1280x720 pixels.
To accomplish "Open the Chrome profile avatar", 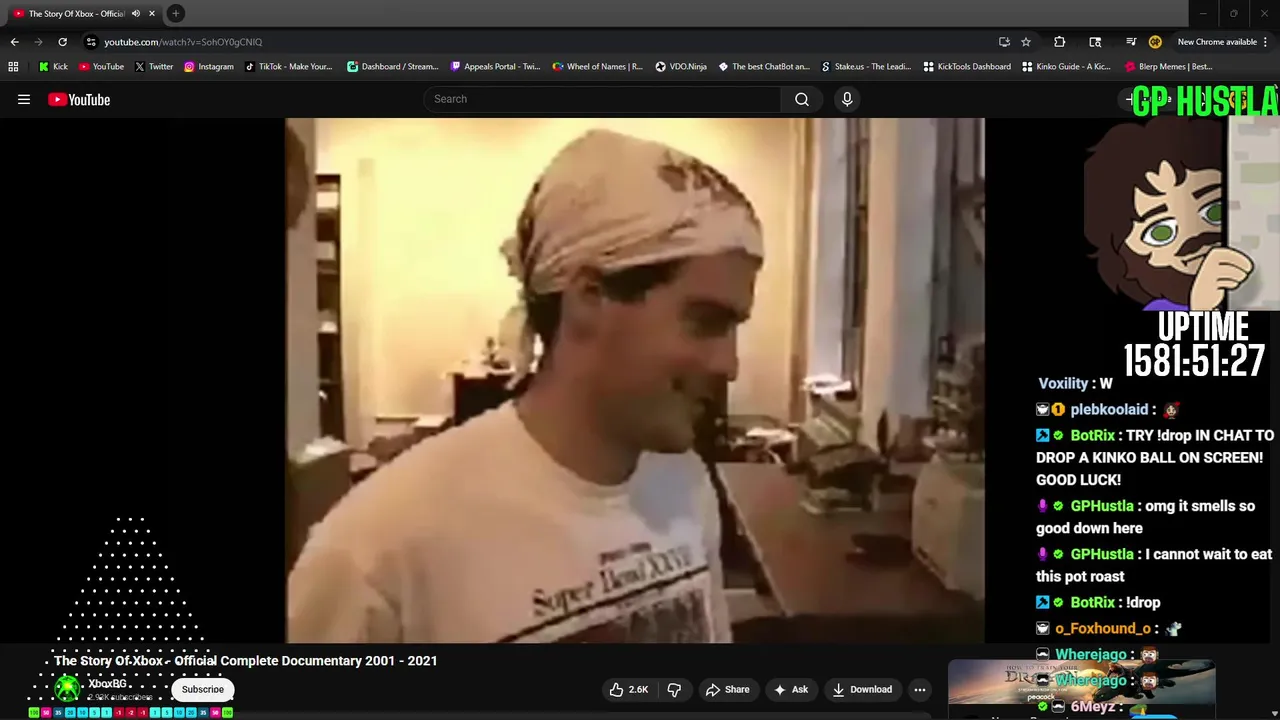I will tap(1155, 42).
